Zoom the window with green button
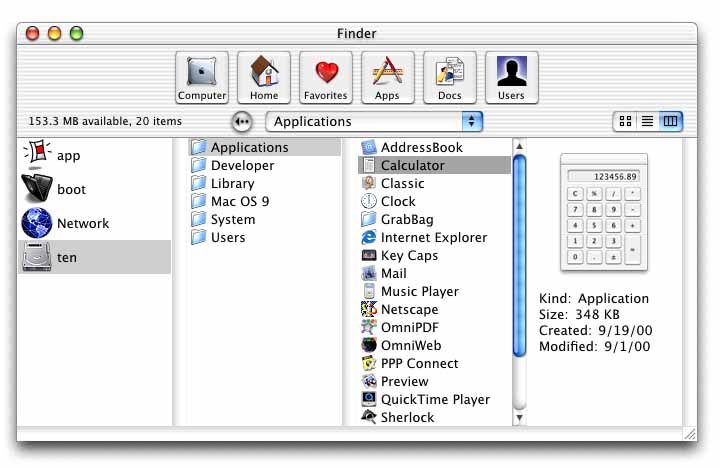 (77, 34)
